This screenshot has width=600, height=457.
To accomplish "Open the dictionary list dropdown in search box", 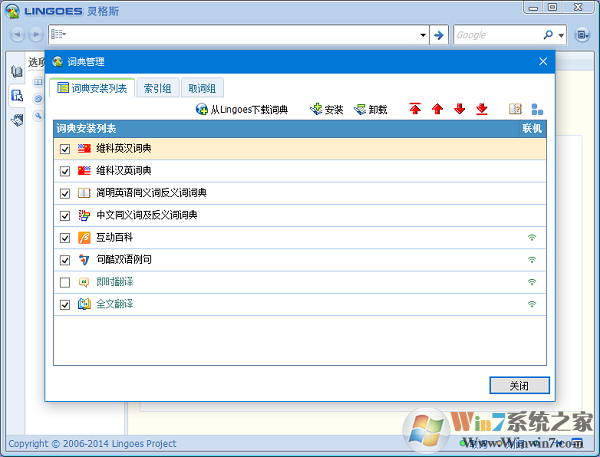I will coord(58,34).
